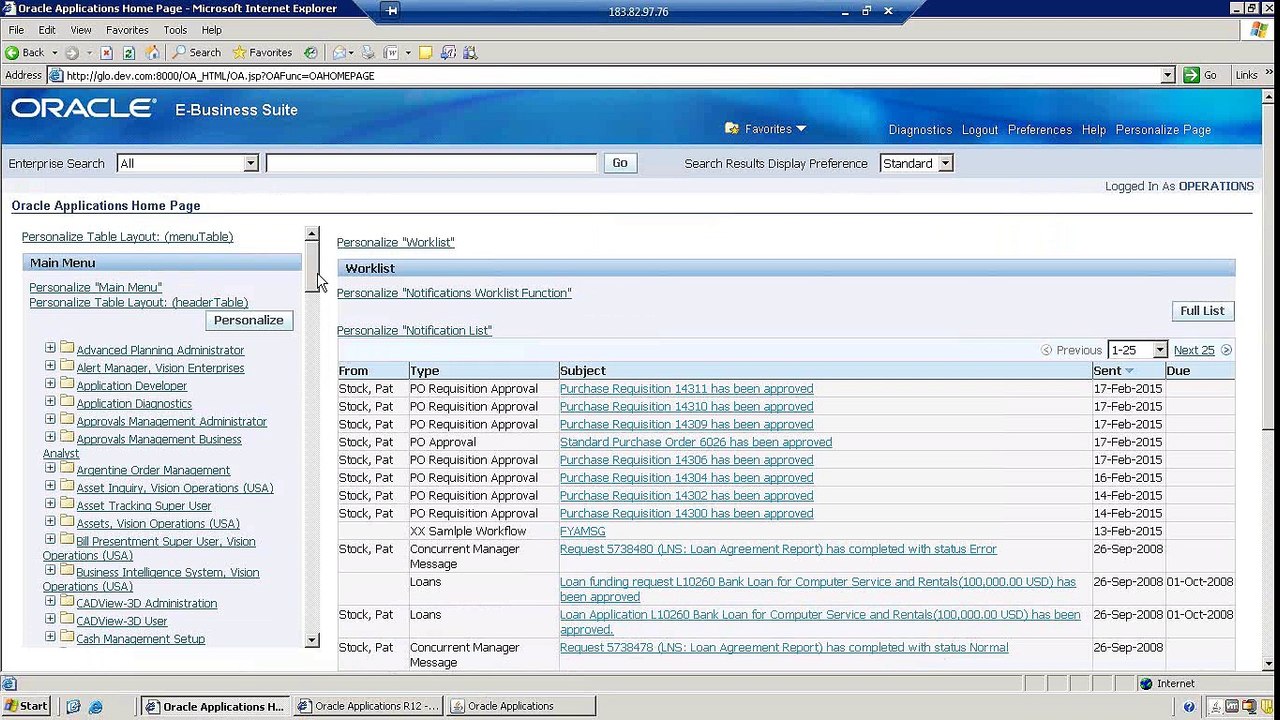
Task: Click the Print toolbar icon
Action: 369,52
